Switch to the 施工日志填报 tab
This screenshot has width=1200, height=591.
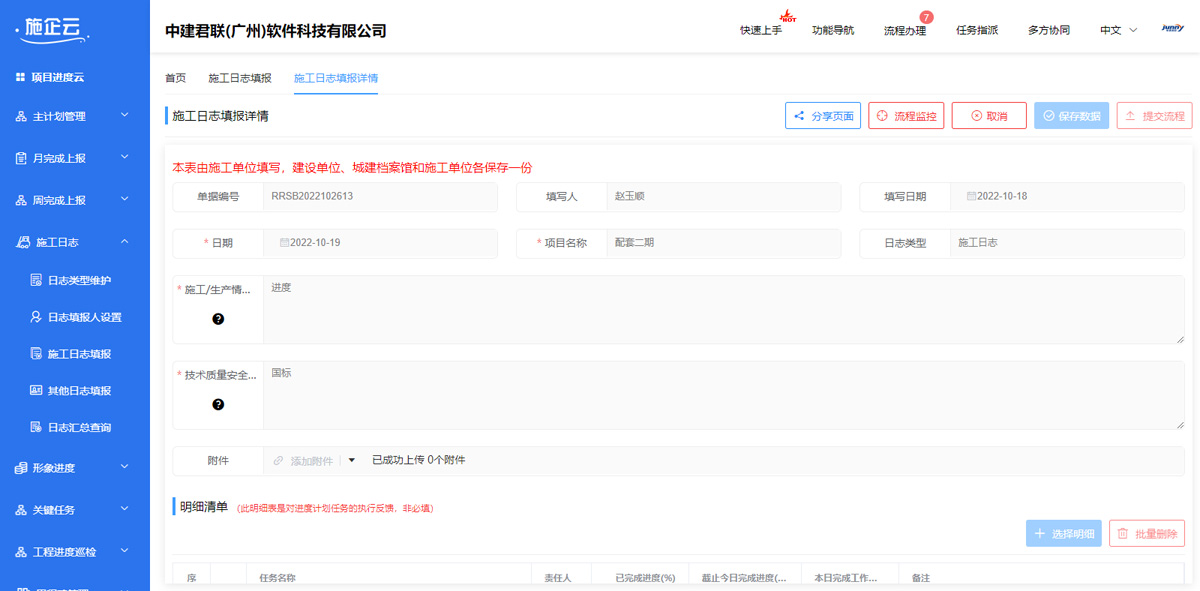240,78
